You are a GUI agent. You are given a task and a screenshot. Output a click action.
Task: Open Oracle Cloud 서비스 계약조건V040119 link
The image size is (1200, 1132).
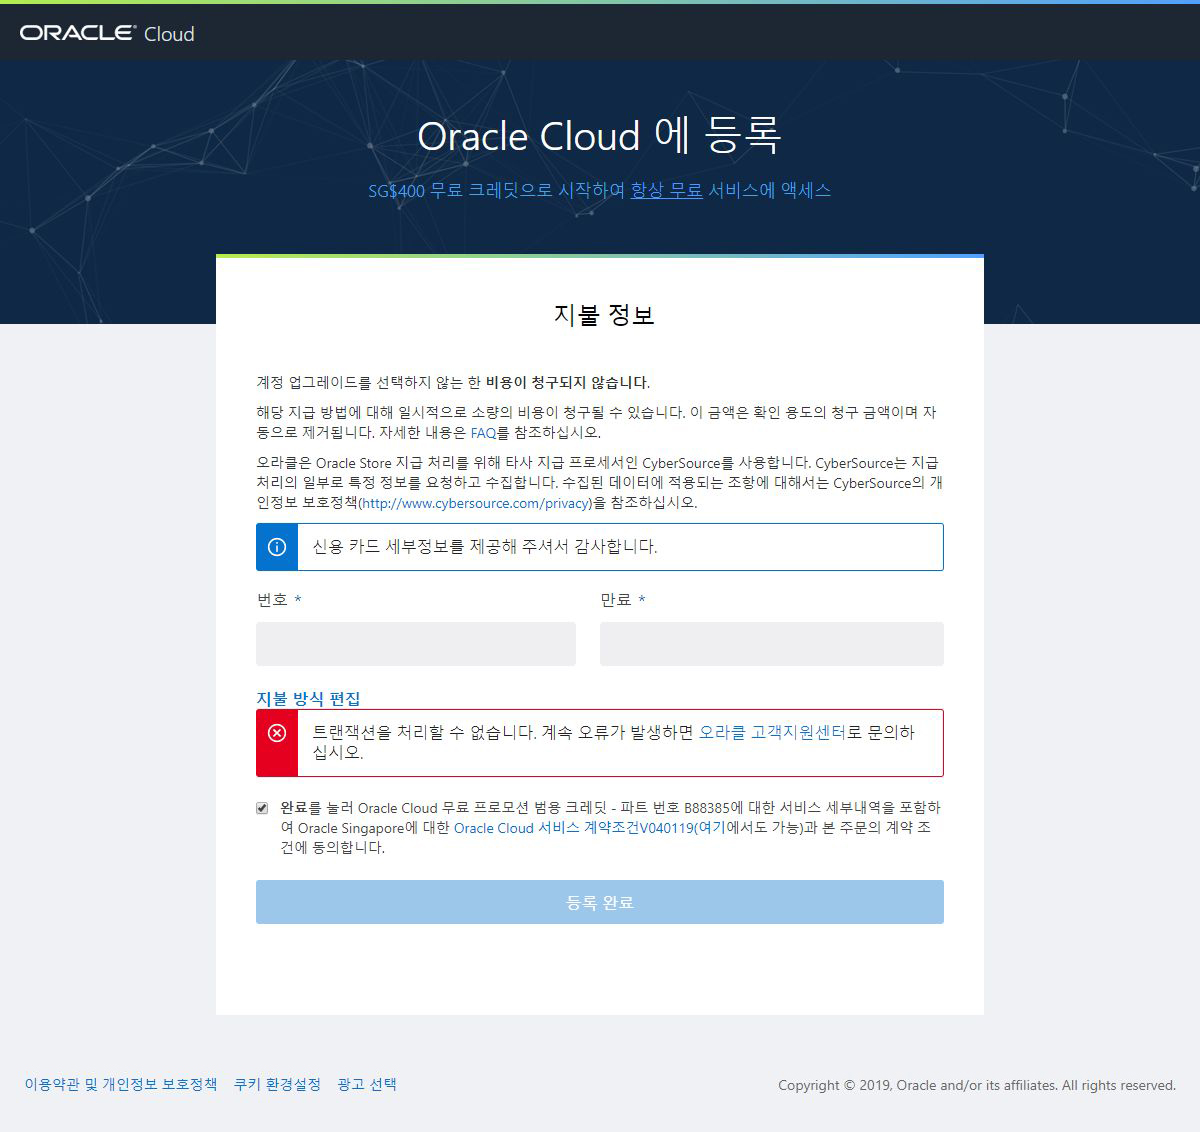[x=574, y=828]
